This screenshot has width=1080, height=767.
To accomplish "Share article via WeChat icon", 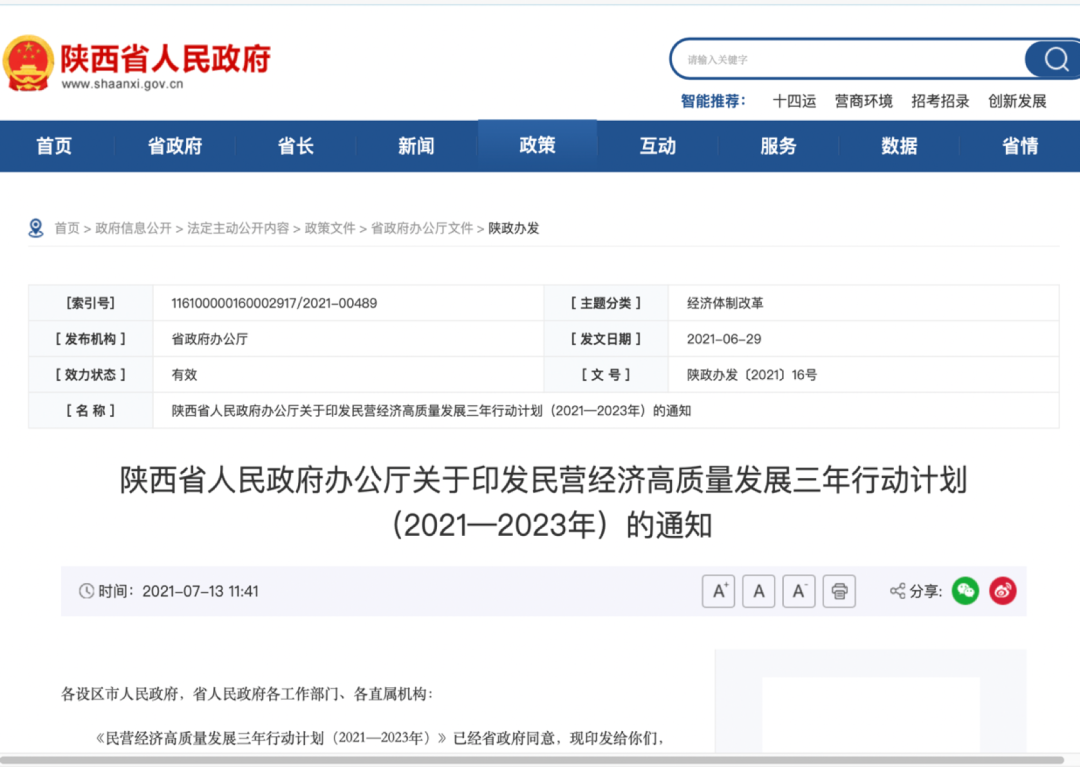I will (x=965, y=591).
